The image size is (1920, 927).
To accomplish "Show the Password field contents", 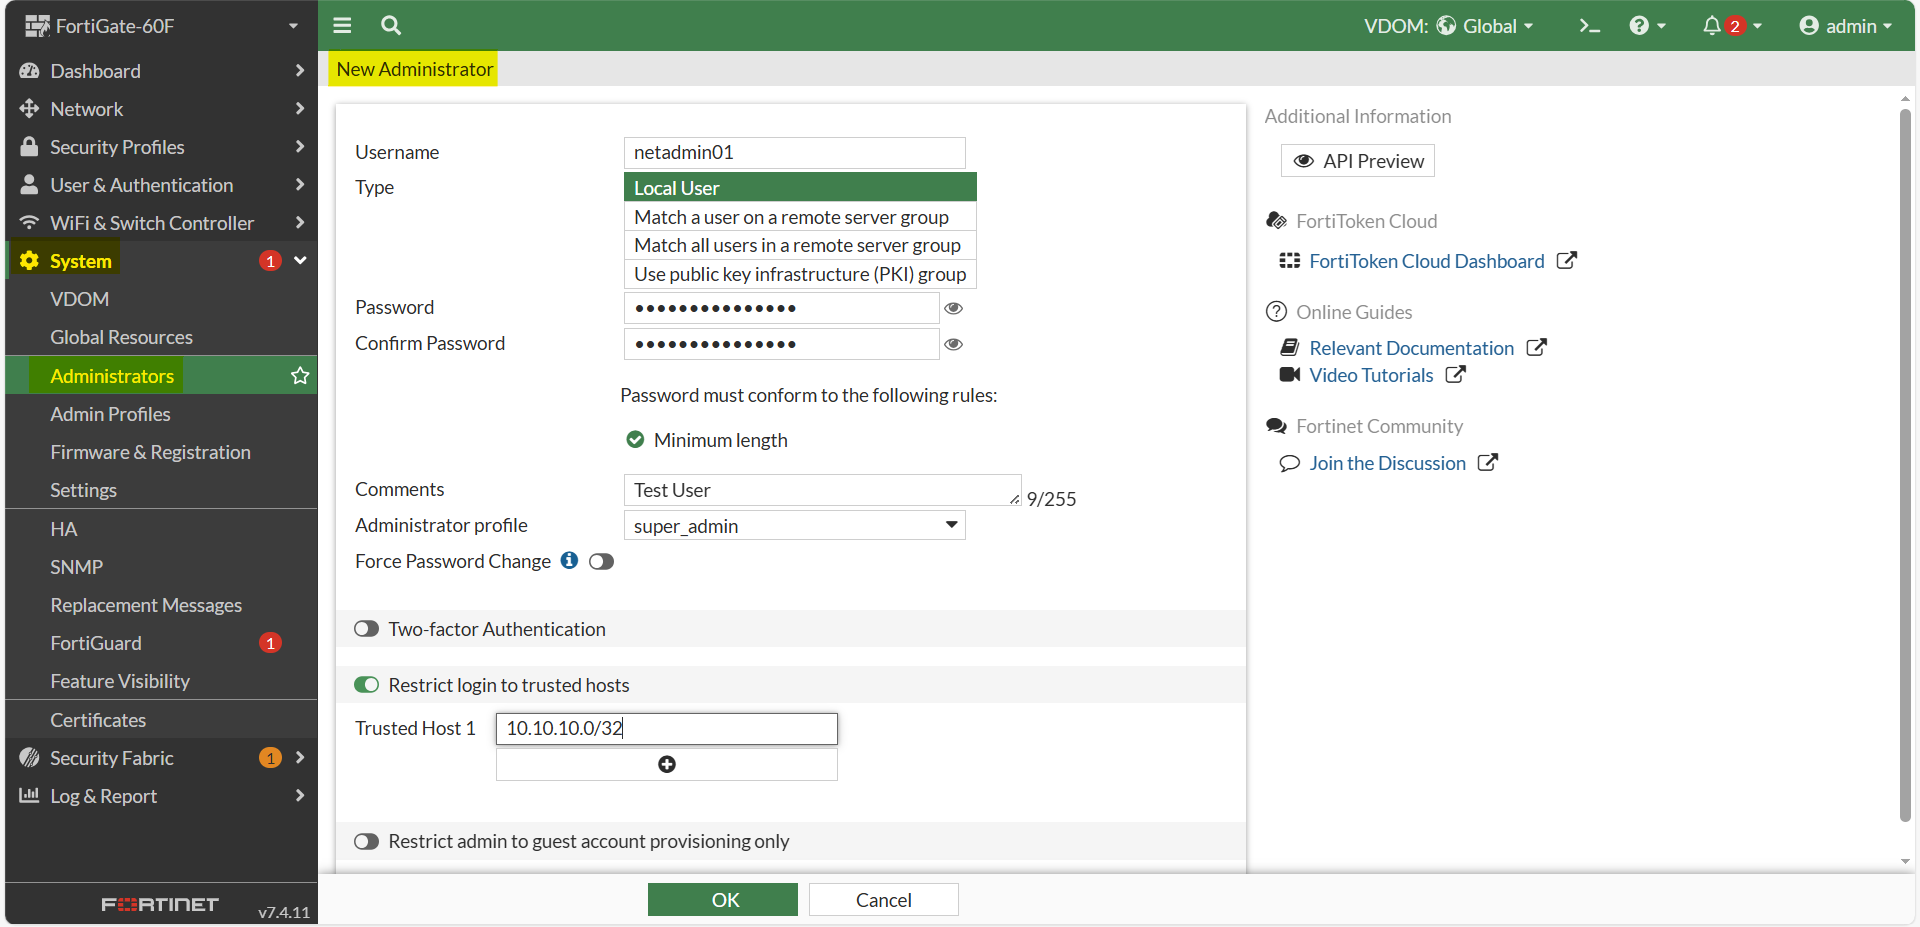I will point(954,308).
